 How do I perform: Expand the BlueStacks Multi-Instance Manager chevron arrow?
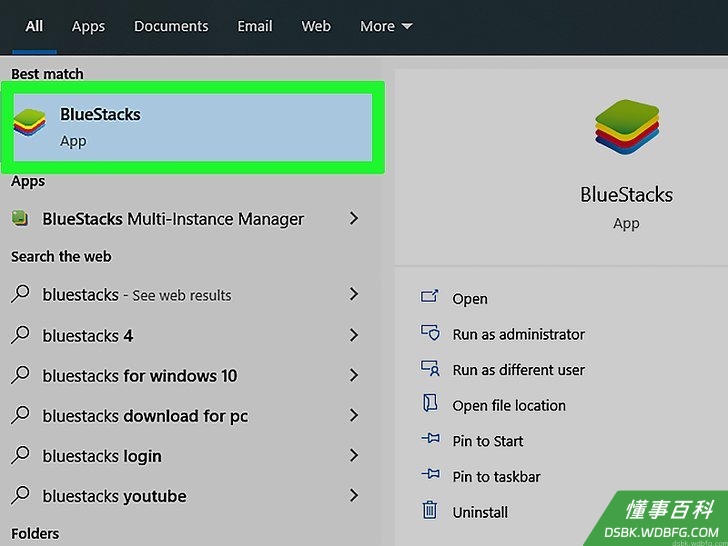coord(354,218)
